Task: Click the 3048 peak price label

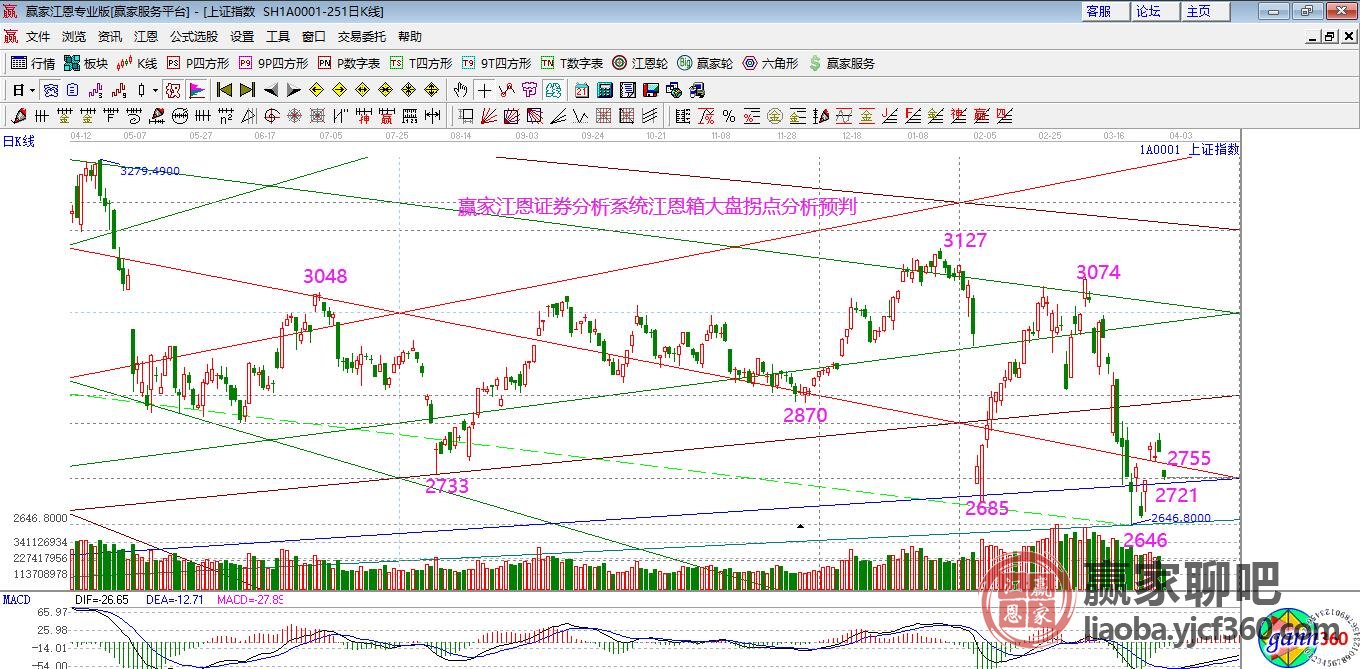Action: point(325,276)
